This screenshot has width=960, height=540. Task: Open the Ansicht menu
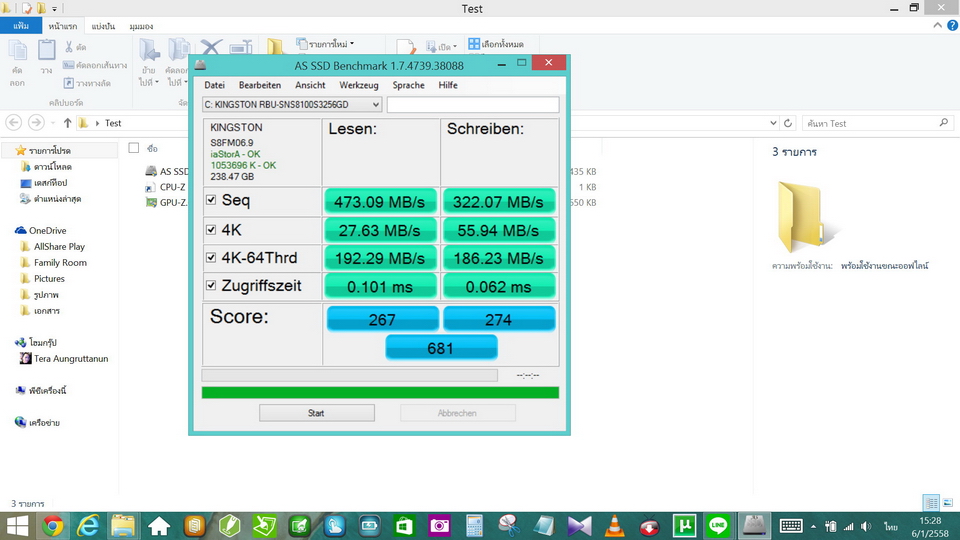point(310,85)
